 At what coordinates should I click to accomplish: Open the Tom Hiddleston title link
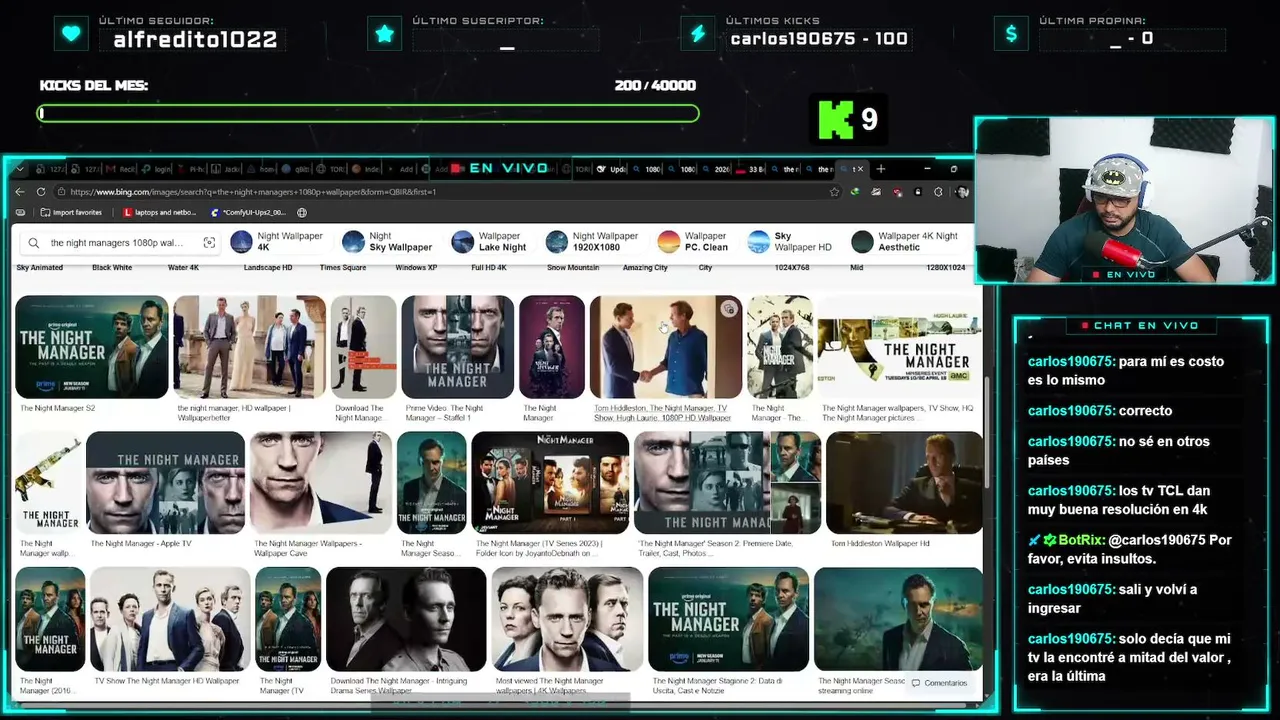(x=661, y=413)
